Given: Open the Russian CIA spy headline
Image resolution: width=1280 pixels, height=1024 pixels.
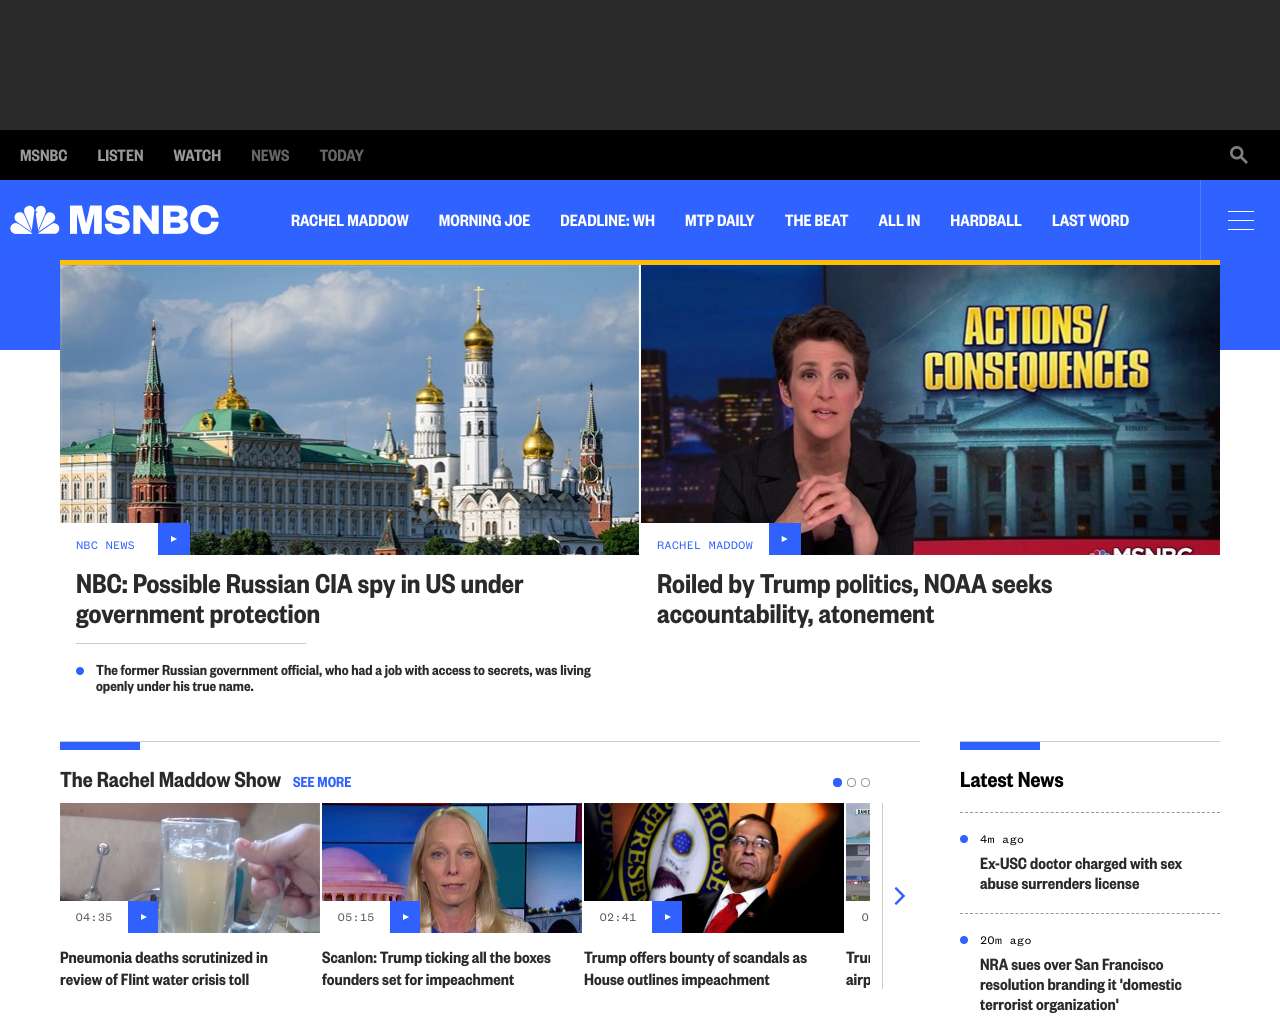Looking at the screenshot, I should 299,599.
